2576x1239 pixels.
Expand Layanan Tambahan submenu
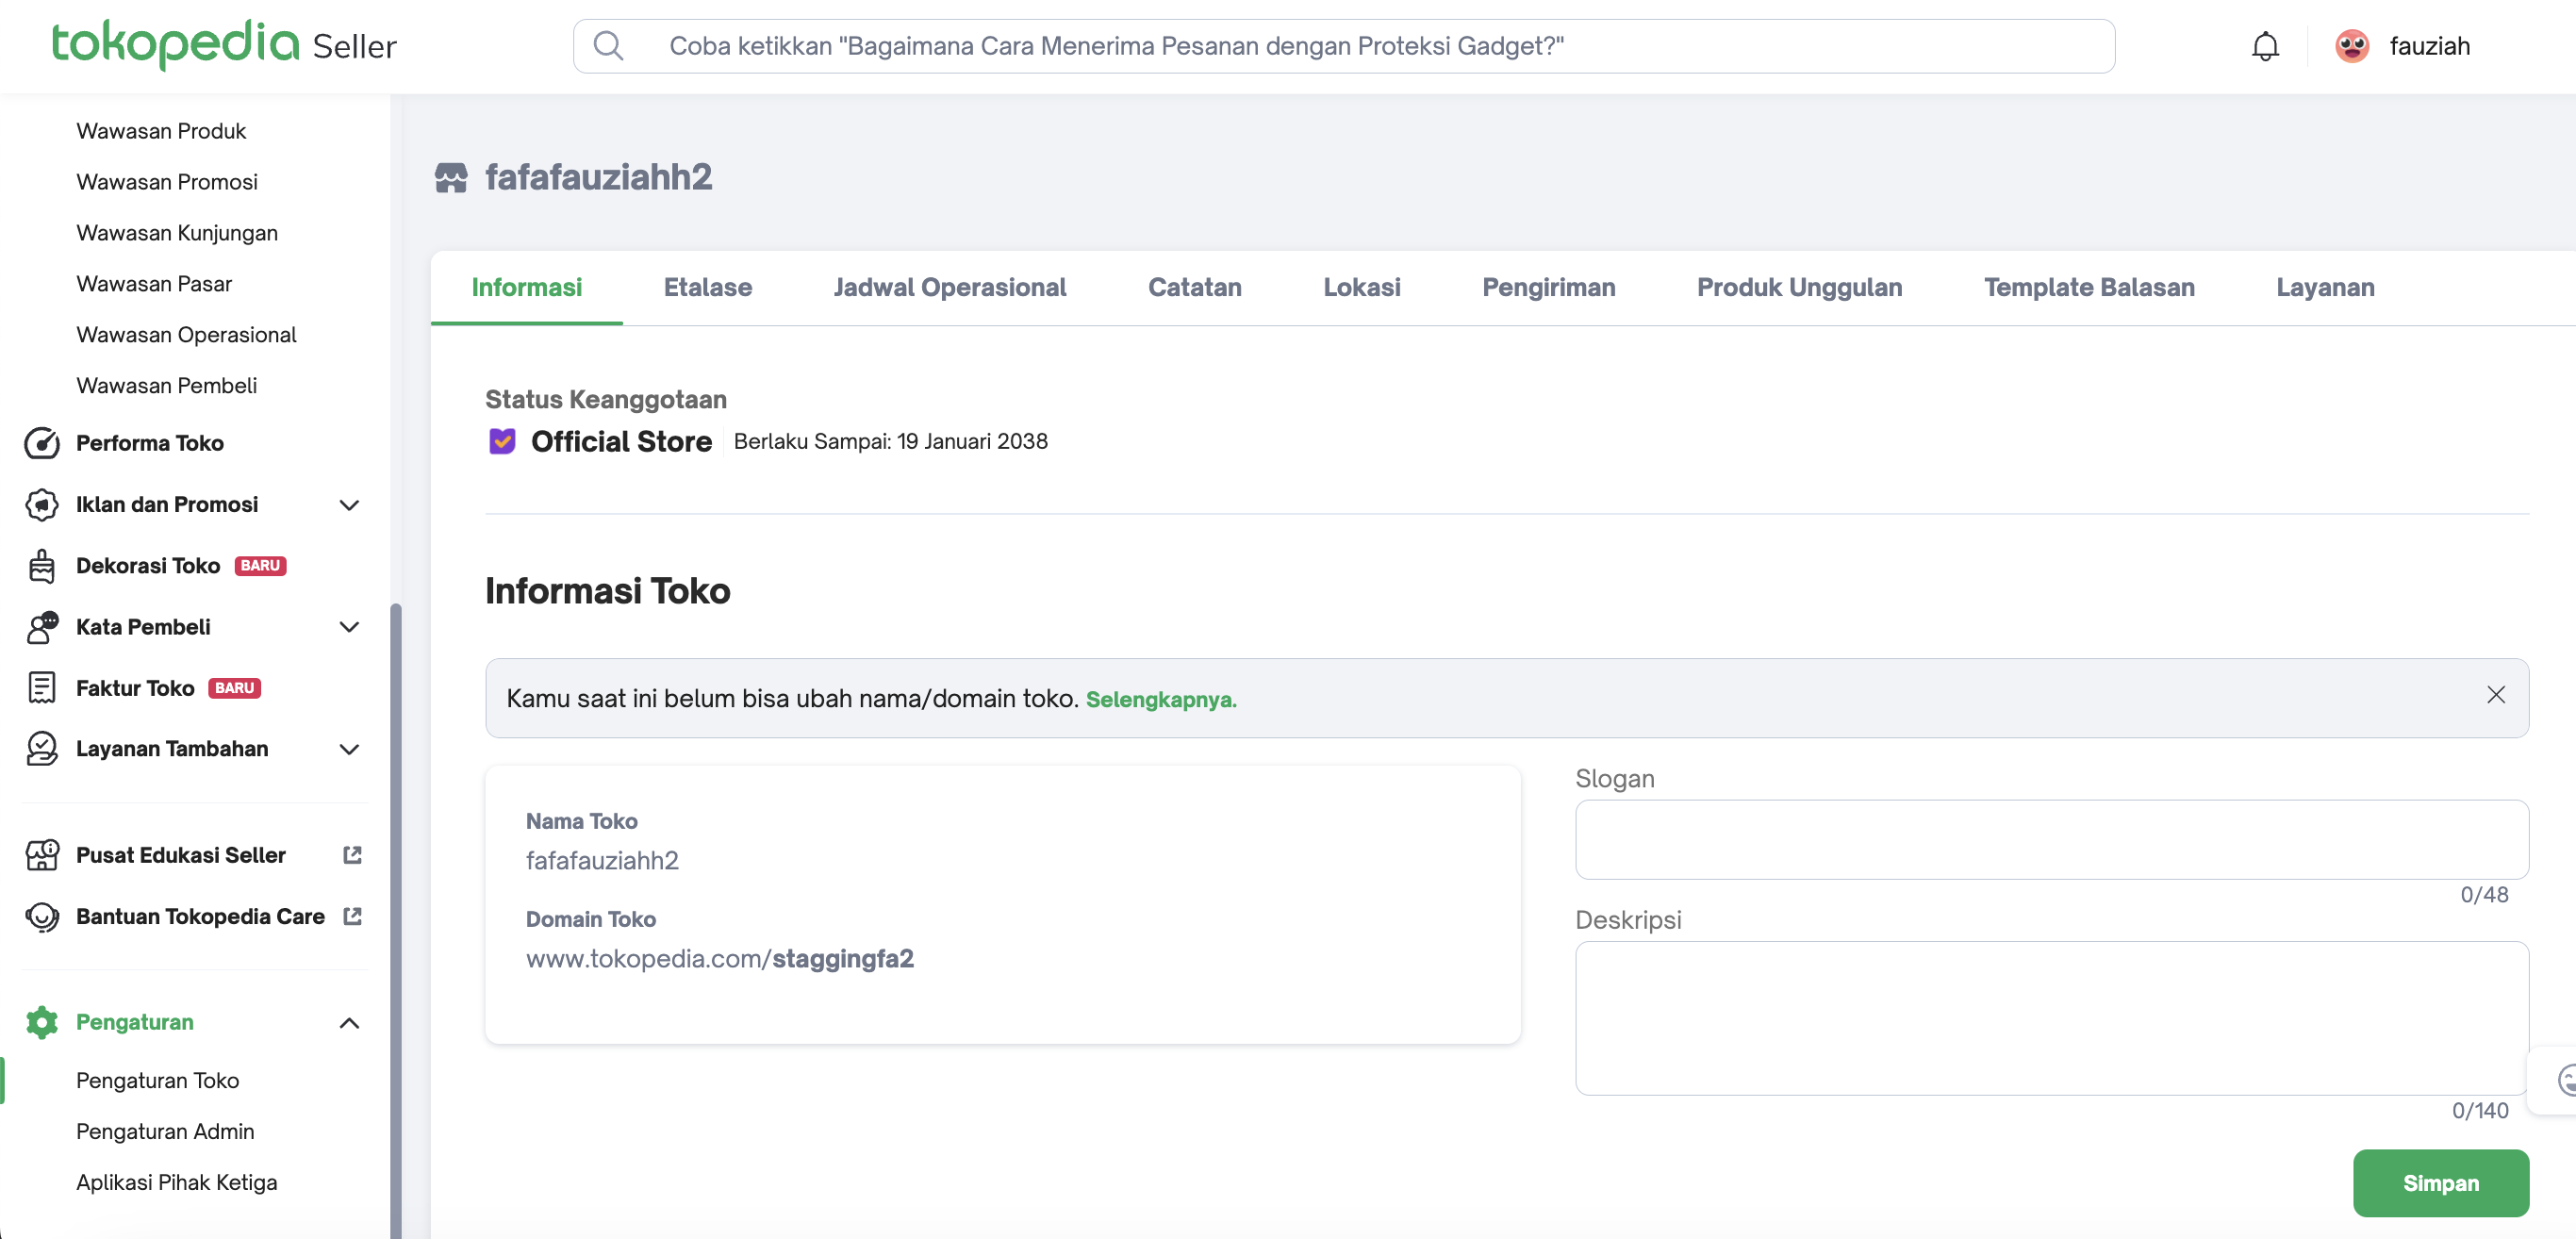349,749
